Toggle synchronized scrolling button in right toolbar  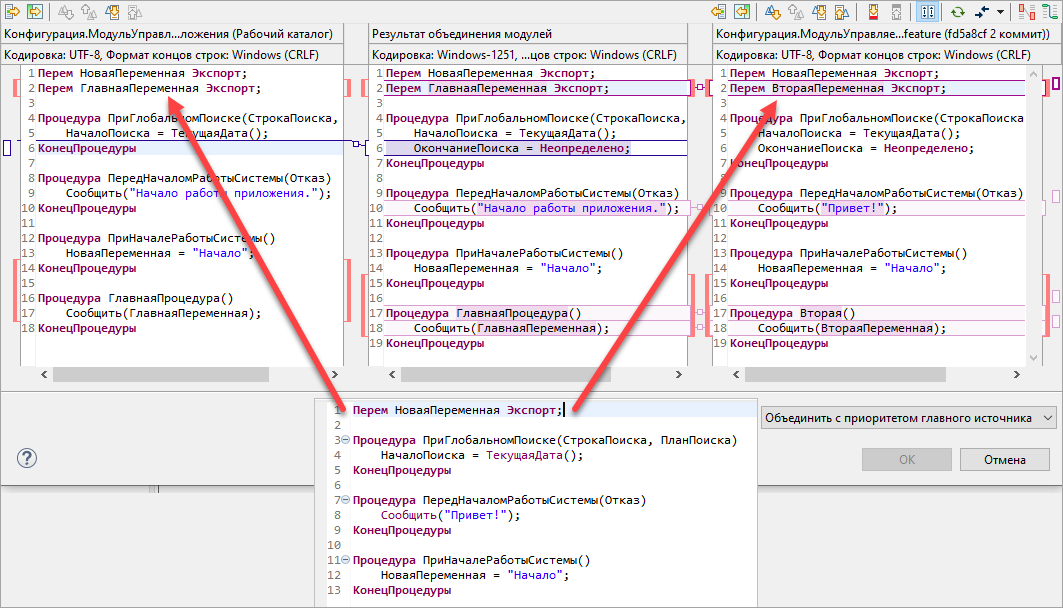(x=927, y=12)
